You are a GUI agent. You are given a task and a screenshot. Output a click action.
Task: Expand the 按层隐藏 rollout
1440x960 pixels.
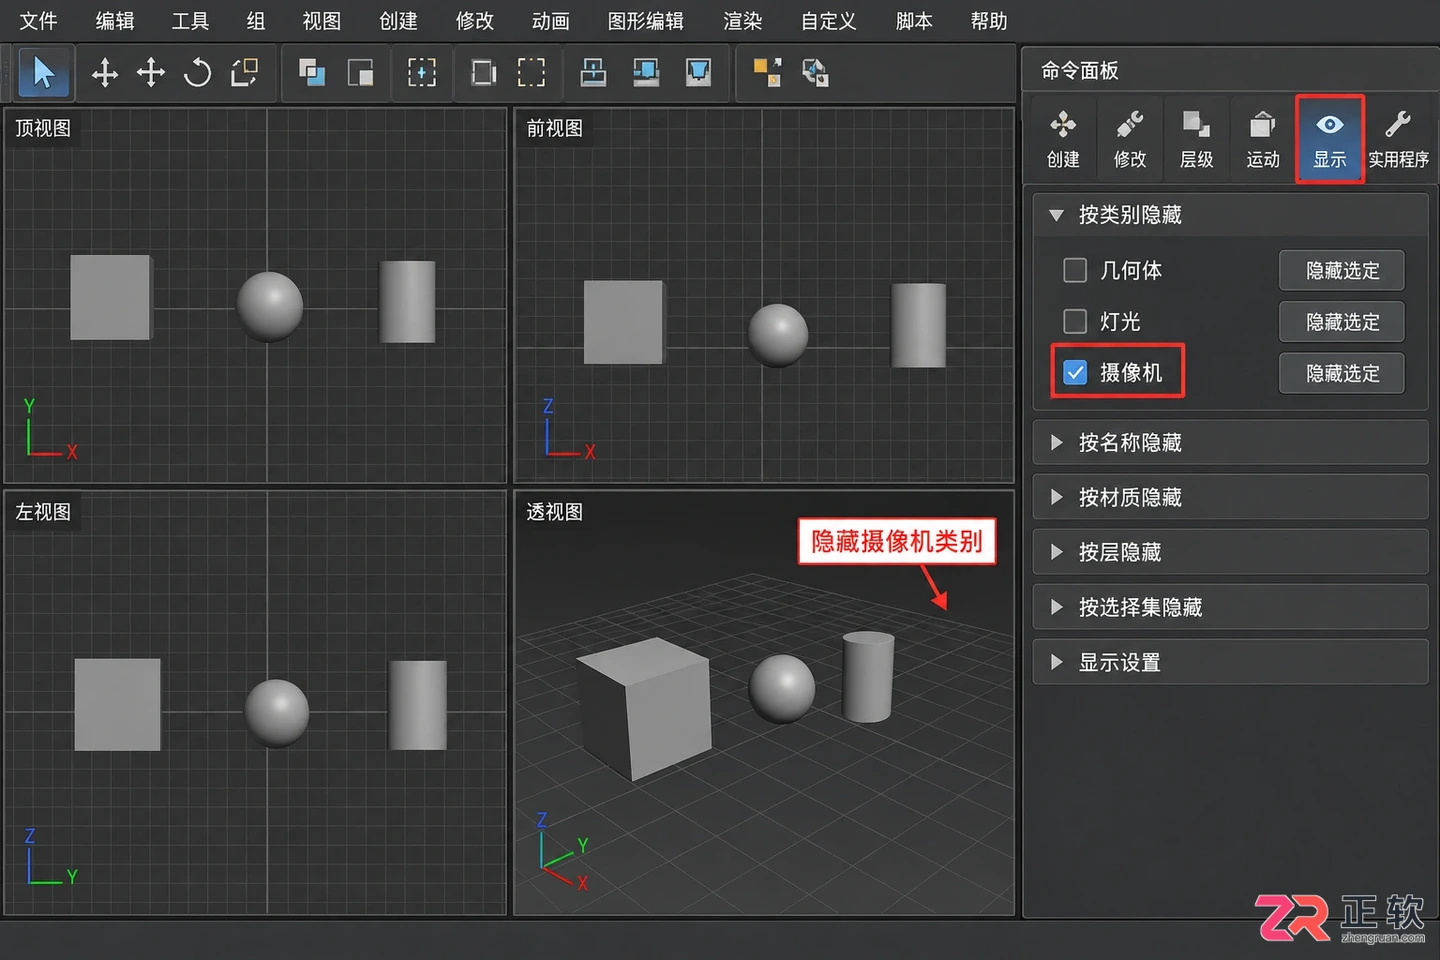tap(1230, 552)
